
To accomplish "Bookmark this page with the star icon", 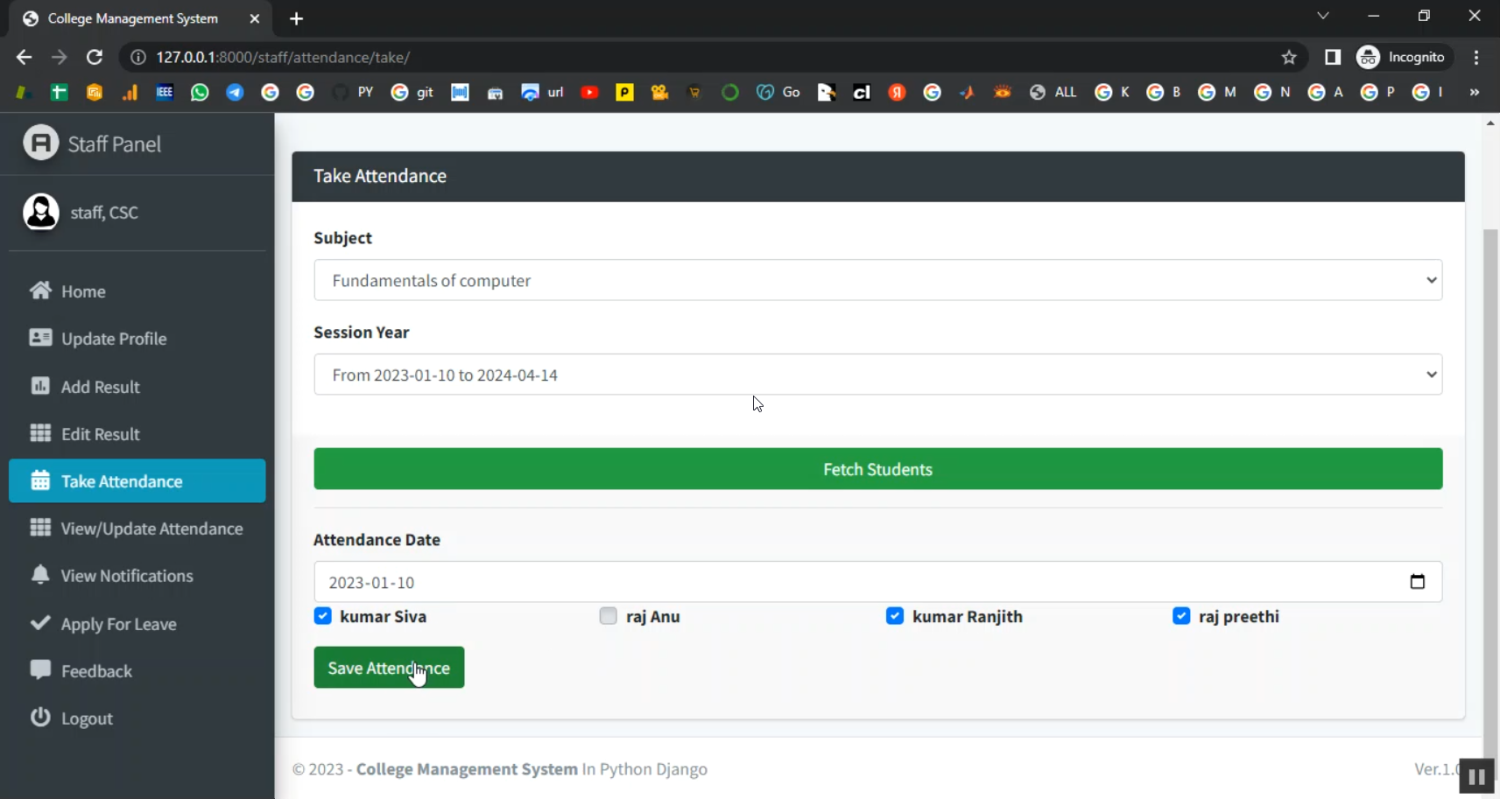I will tap(1289, 58).
